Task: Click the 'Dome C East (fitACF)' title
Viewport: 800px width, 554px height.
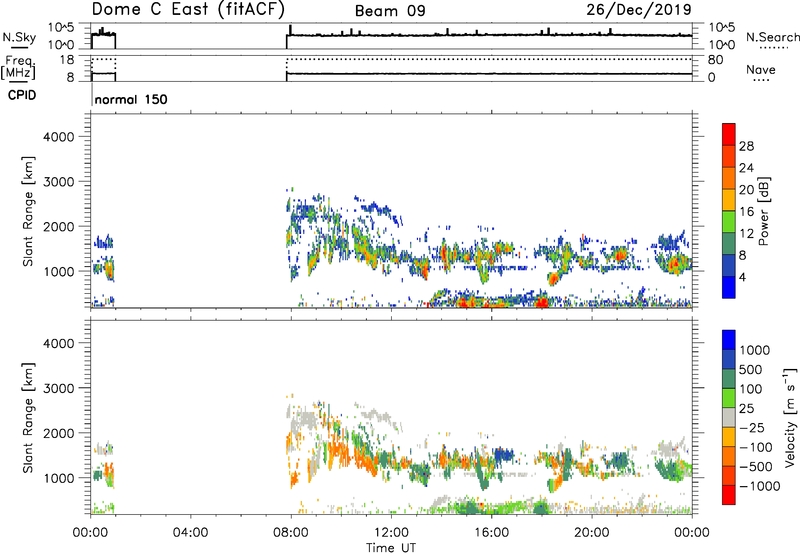Action: [x=188, y=9]
